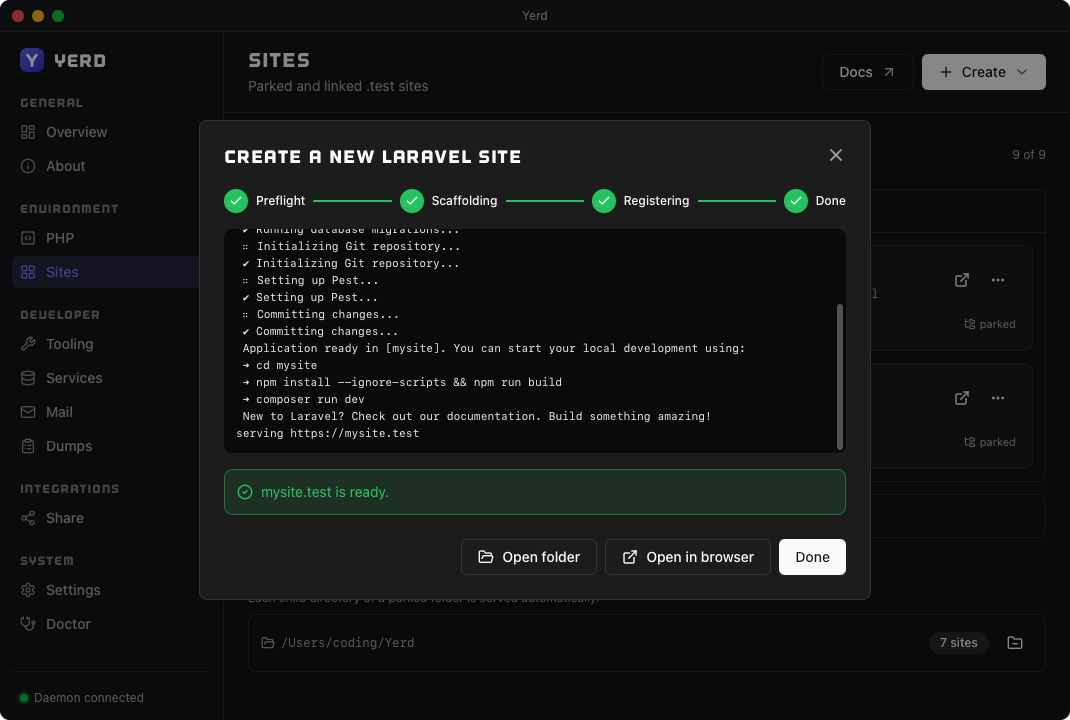Click the Doctor stethoscope icon
The height and width of the screenshot is (720, 1070).
click(28, 624)
